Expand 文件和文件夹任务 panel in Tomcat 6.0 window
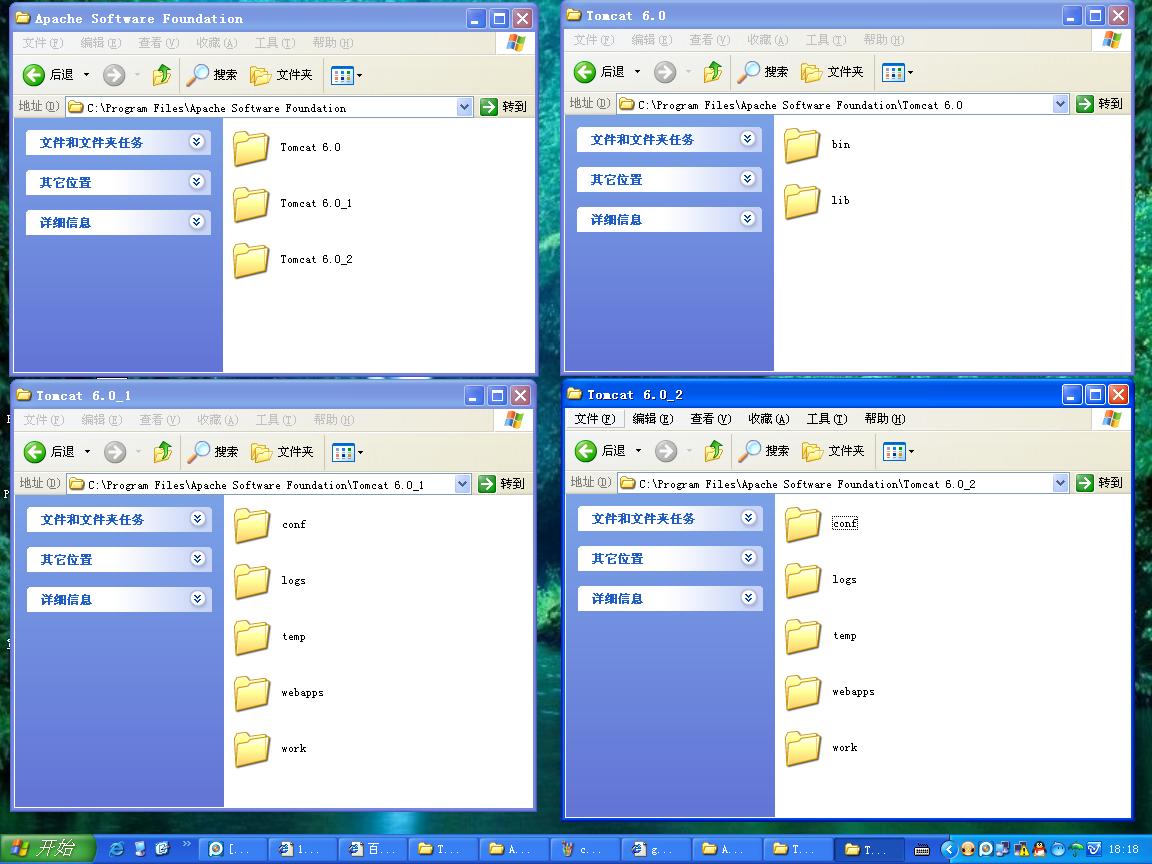This screenshot has height=864, width=1152. [x=747, y=139]
